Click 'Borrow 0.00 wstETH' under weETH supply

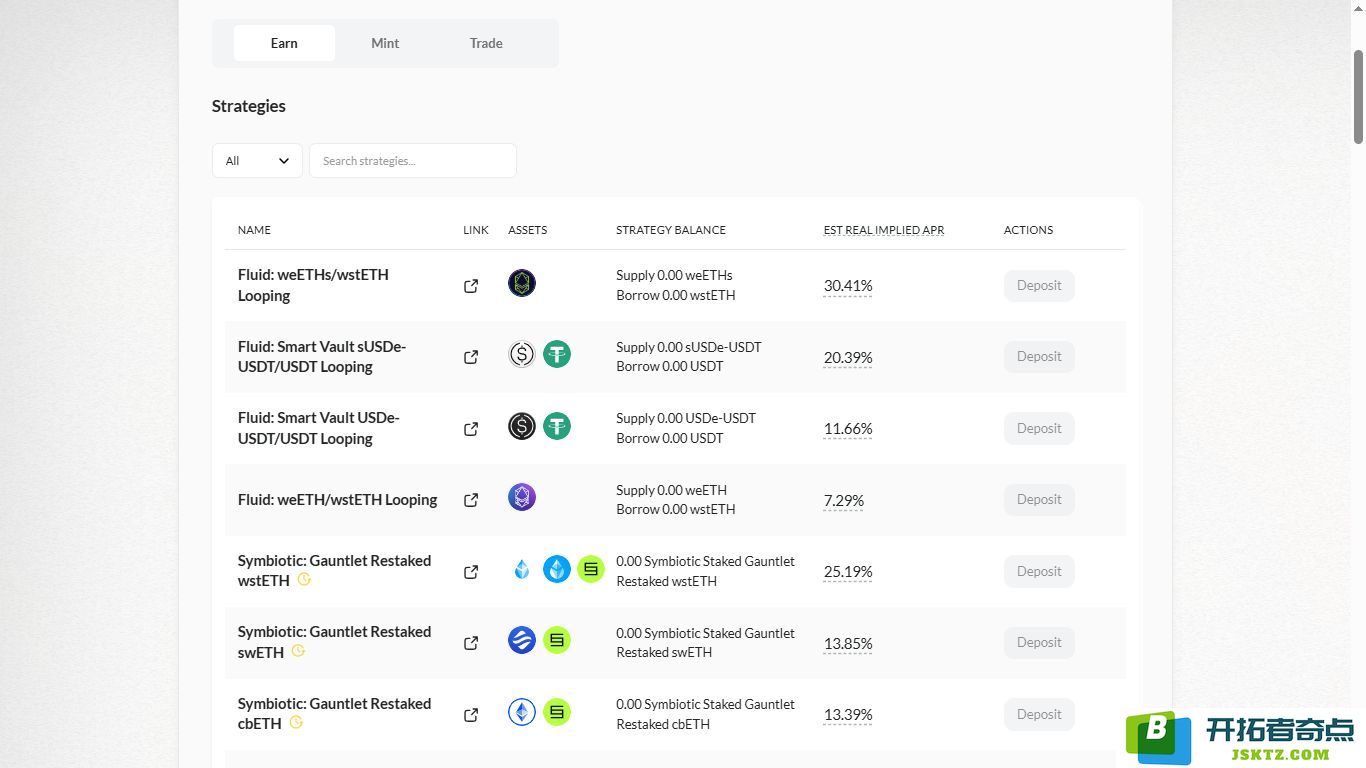[676, 509]
